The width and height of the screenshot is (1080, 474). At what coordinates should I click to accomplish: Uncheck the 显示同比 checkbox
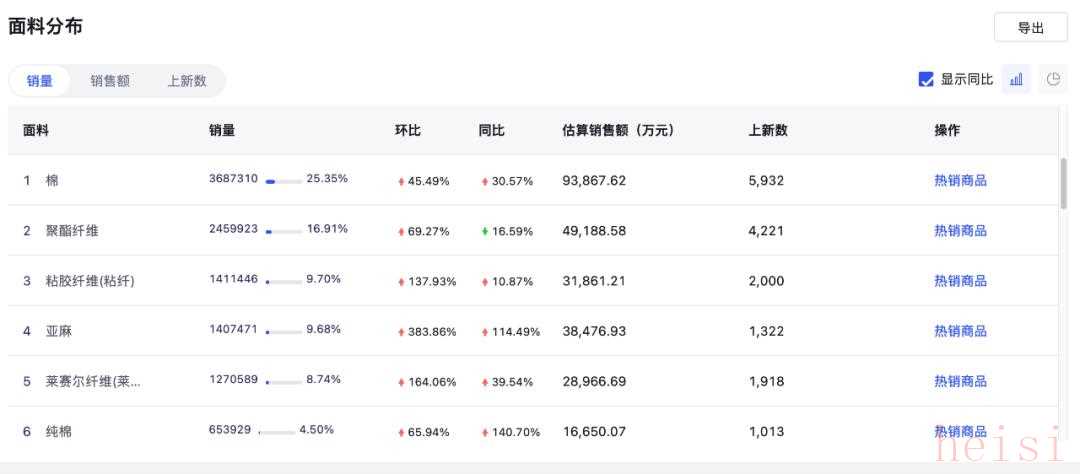coord(926,80)
